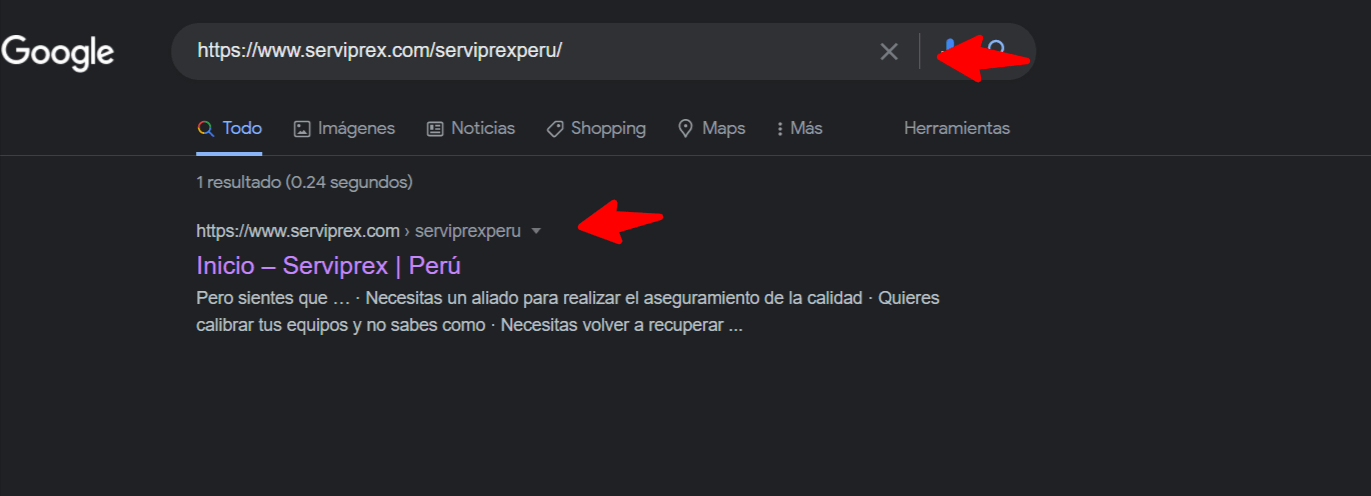This screenshot has width=1371, height=496.
Task: Click the snippet text starting 'Pero sientes que'
Action: pyautogui.click(x=568, y=312)
